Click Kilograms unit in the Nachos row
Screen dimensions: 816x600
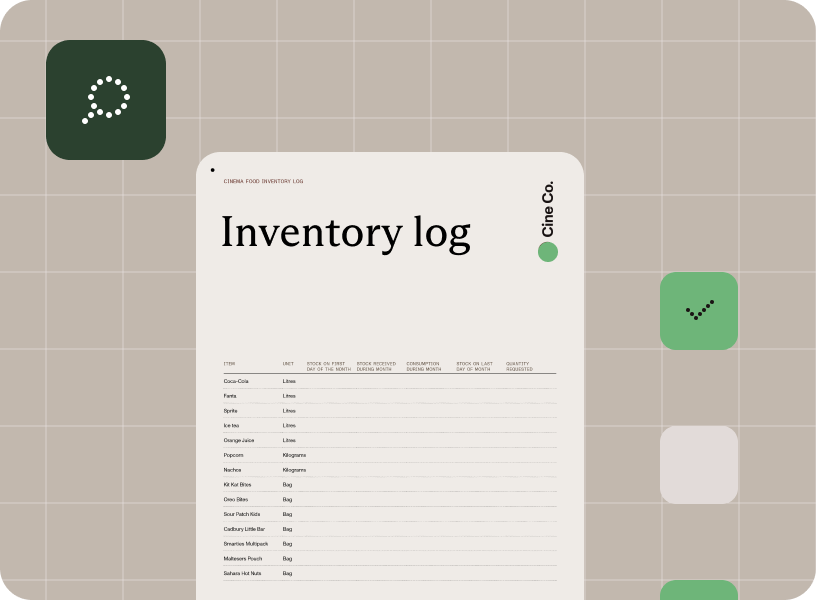click(x=294, y=470)
